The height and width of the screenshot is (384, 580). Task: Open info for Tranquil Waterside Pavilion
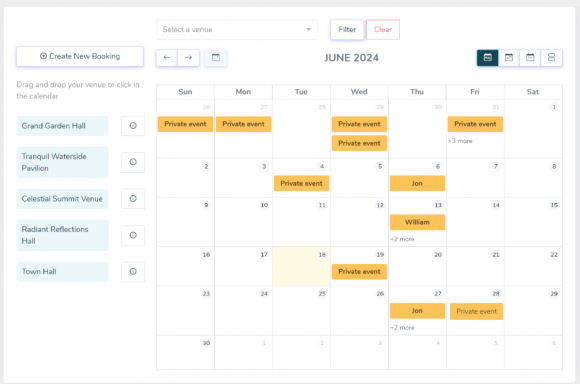point(133,162)
